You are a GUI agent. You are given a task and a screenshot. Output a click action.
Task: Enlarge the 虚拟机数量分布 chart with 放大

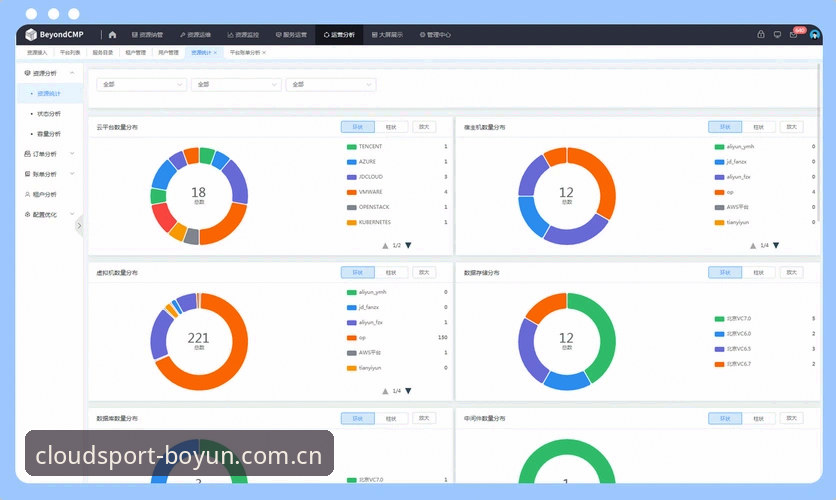[424, 272]
